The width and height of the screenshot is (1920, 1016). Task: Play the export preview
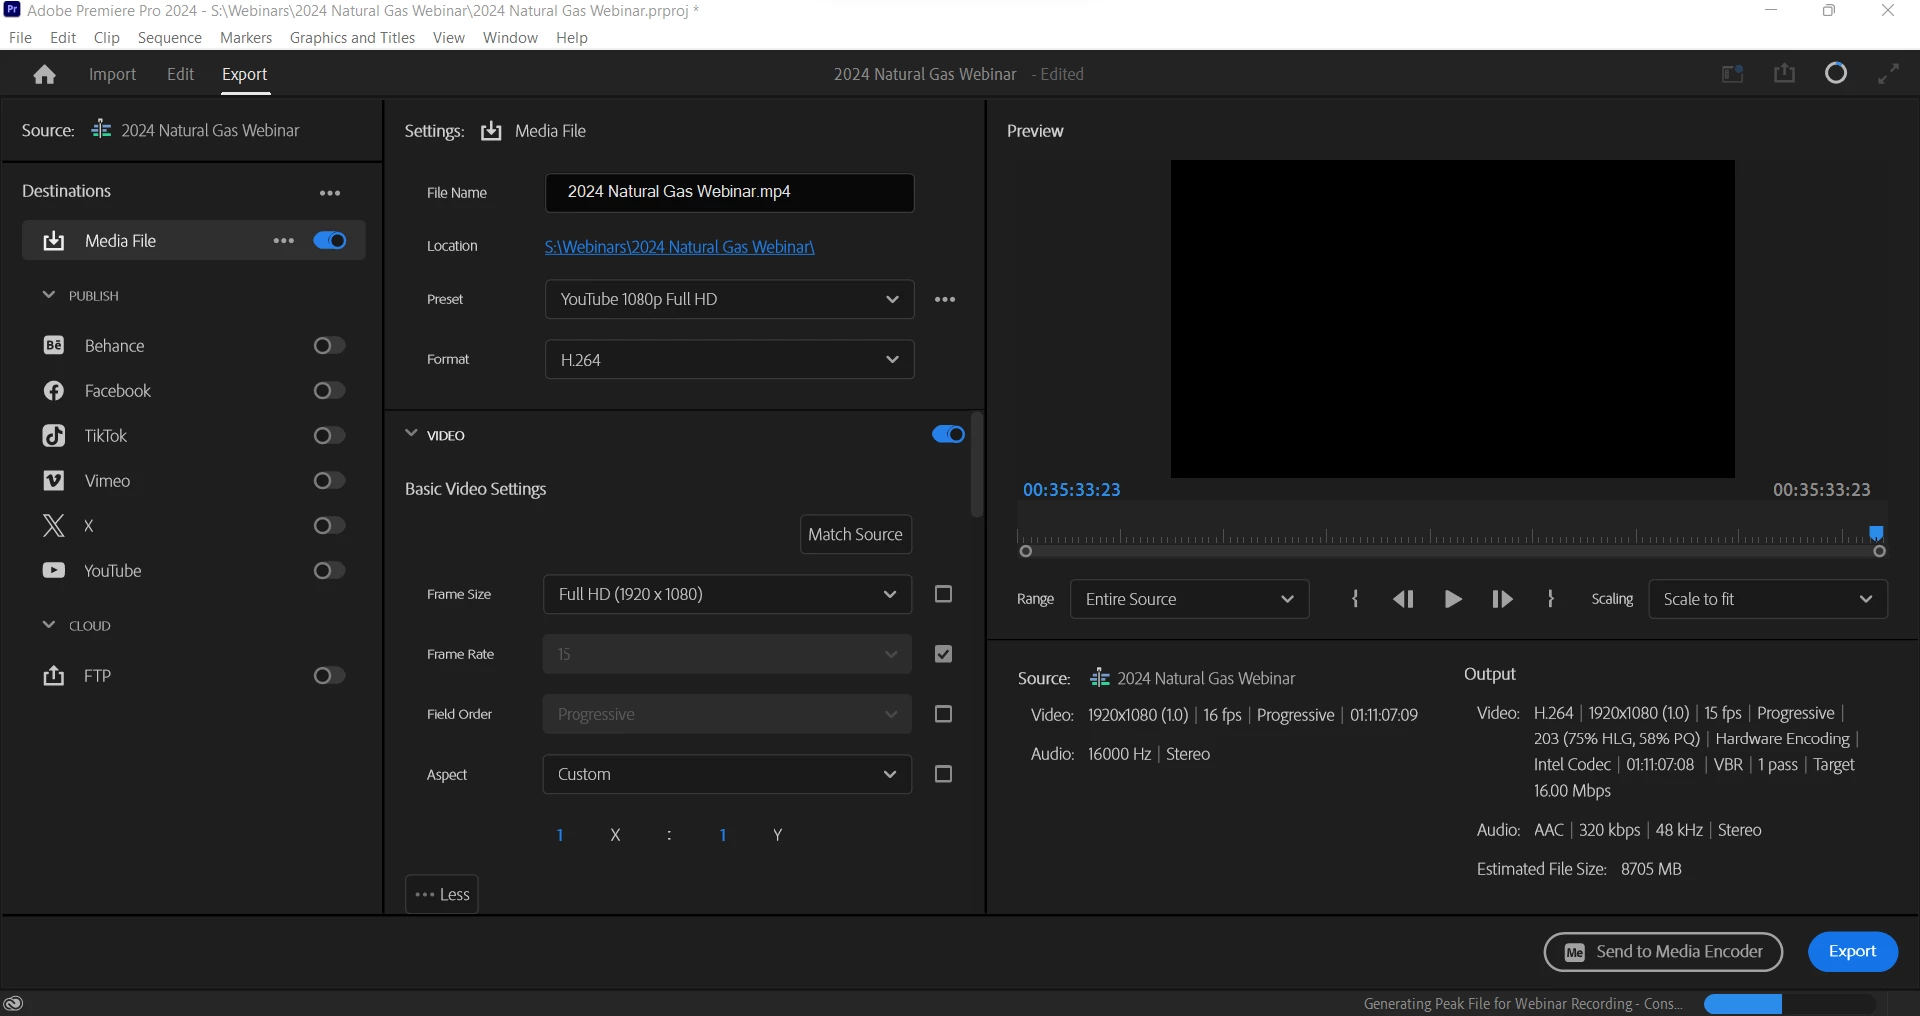pyautogui.click(x=1453, y=599)
